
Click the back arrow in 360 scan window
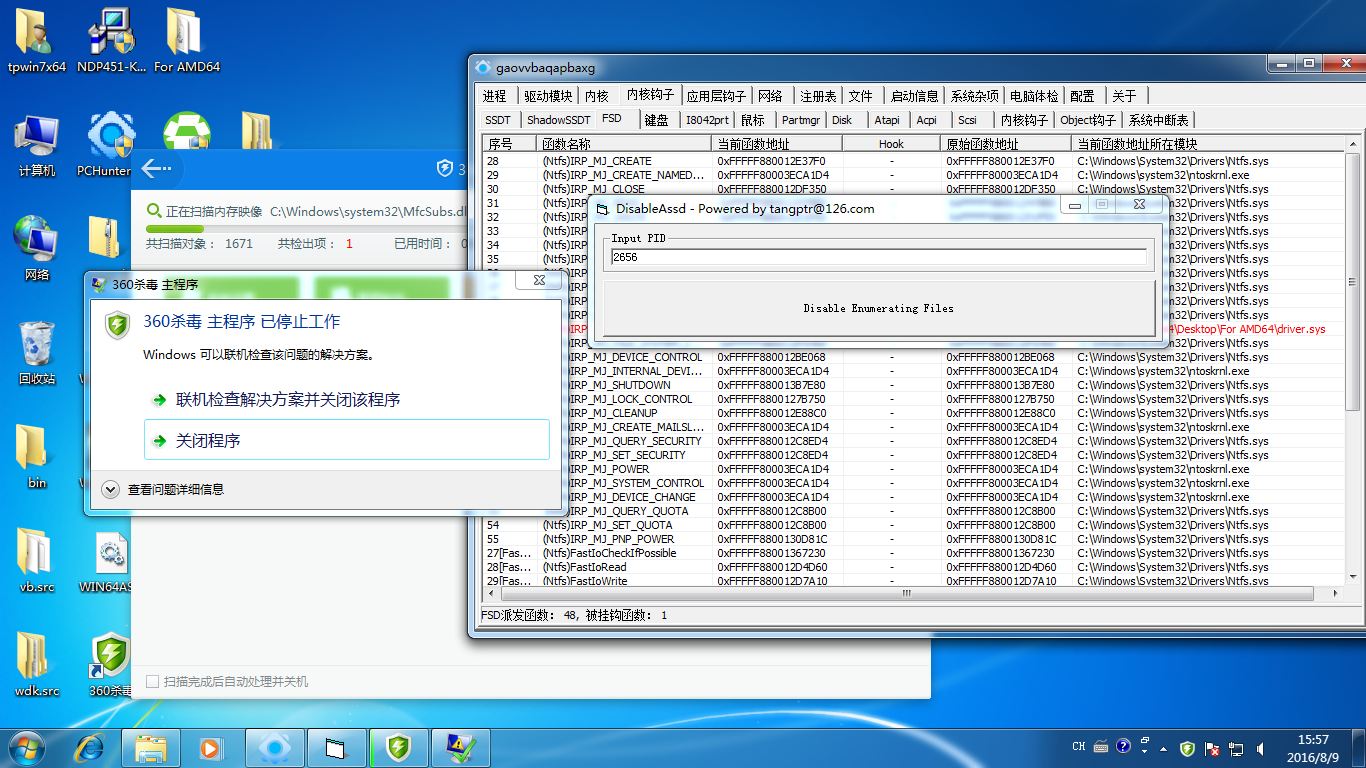coord(157,169)
